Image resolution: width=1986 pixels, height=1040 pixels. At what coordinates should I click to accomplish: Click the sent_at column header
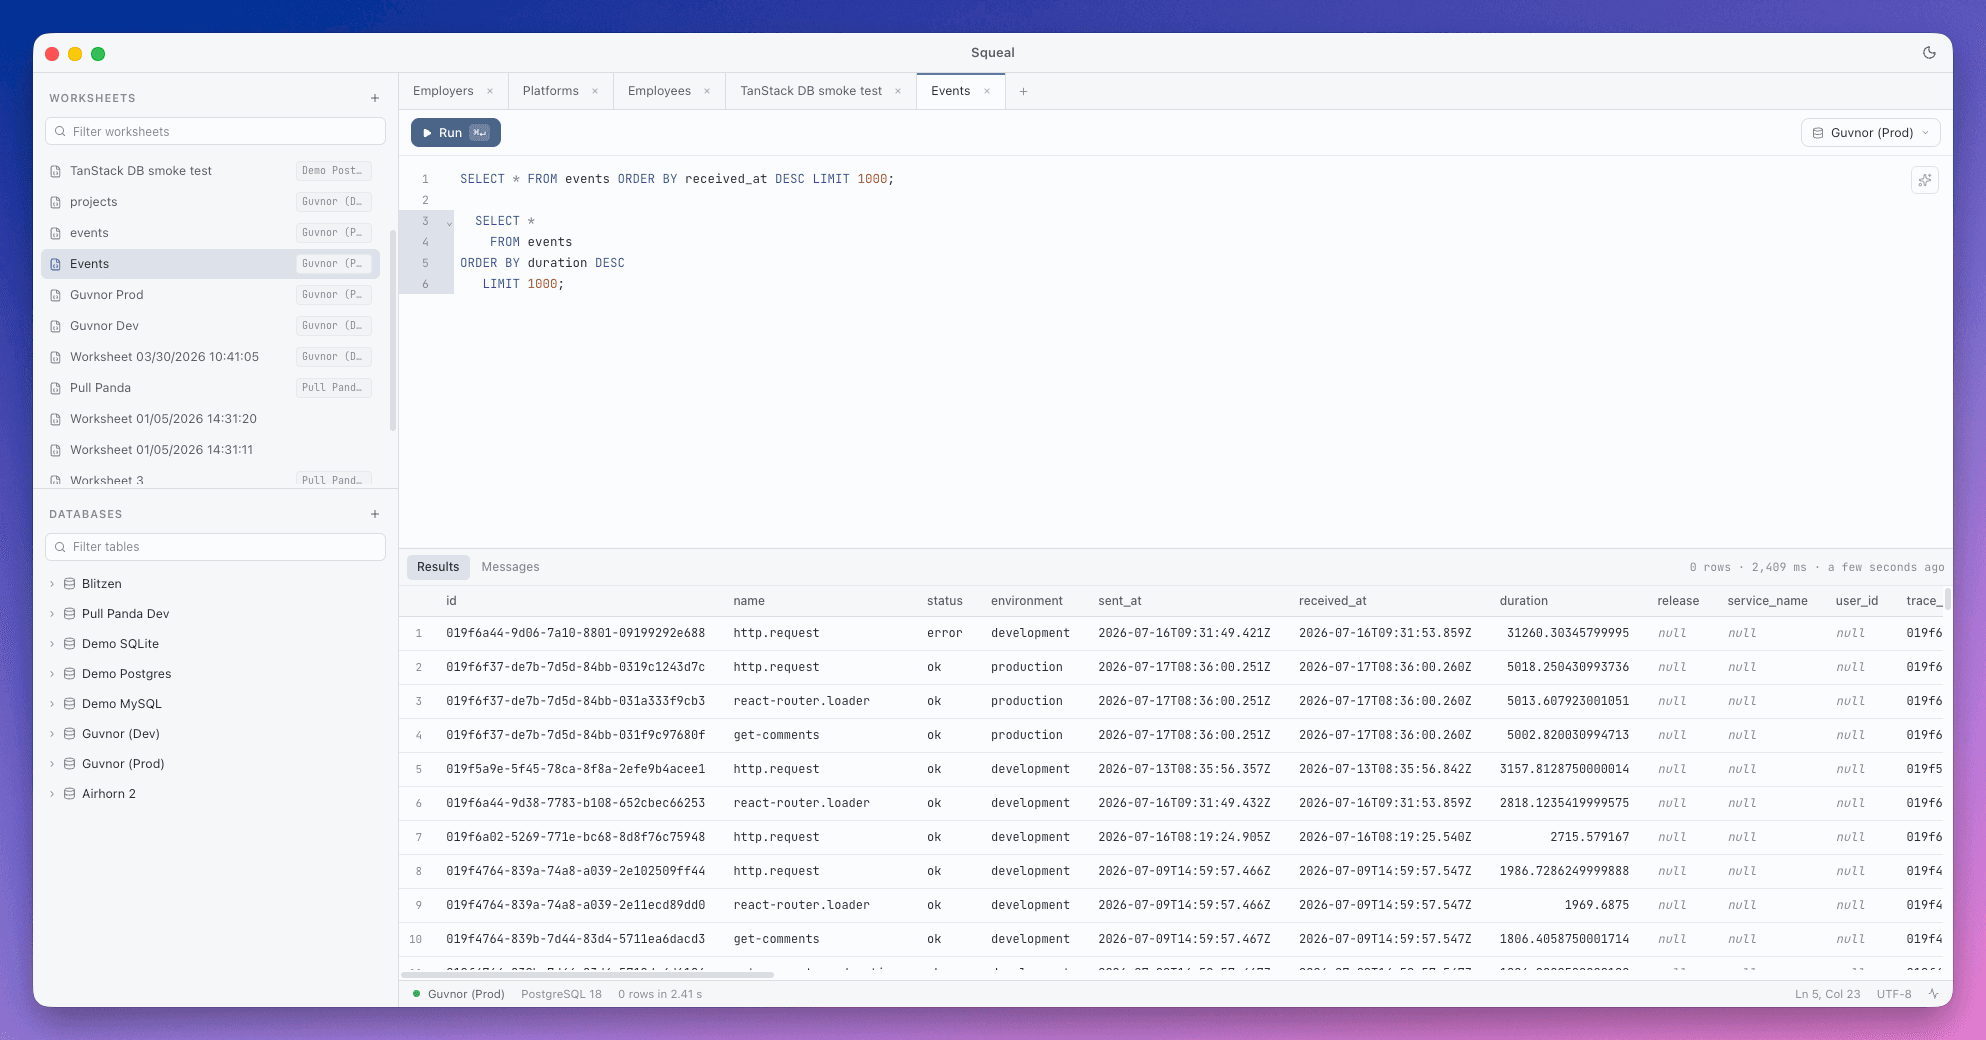point(1119,601)
